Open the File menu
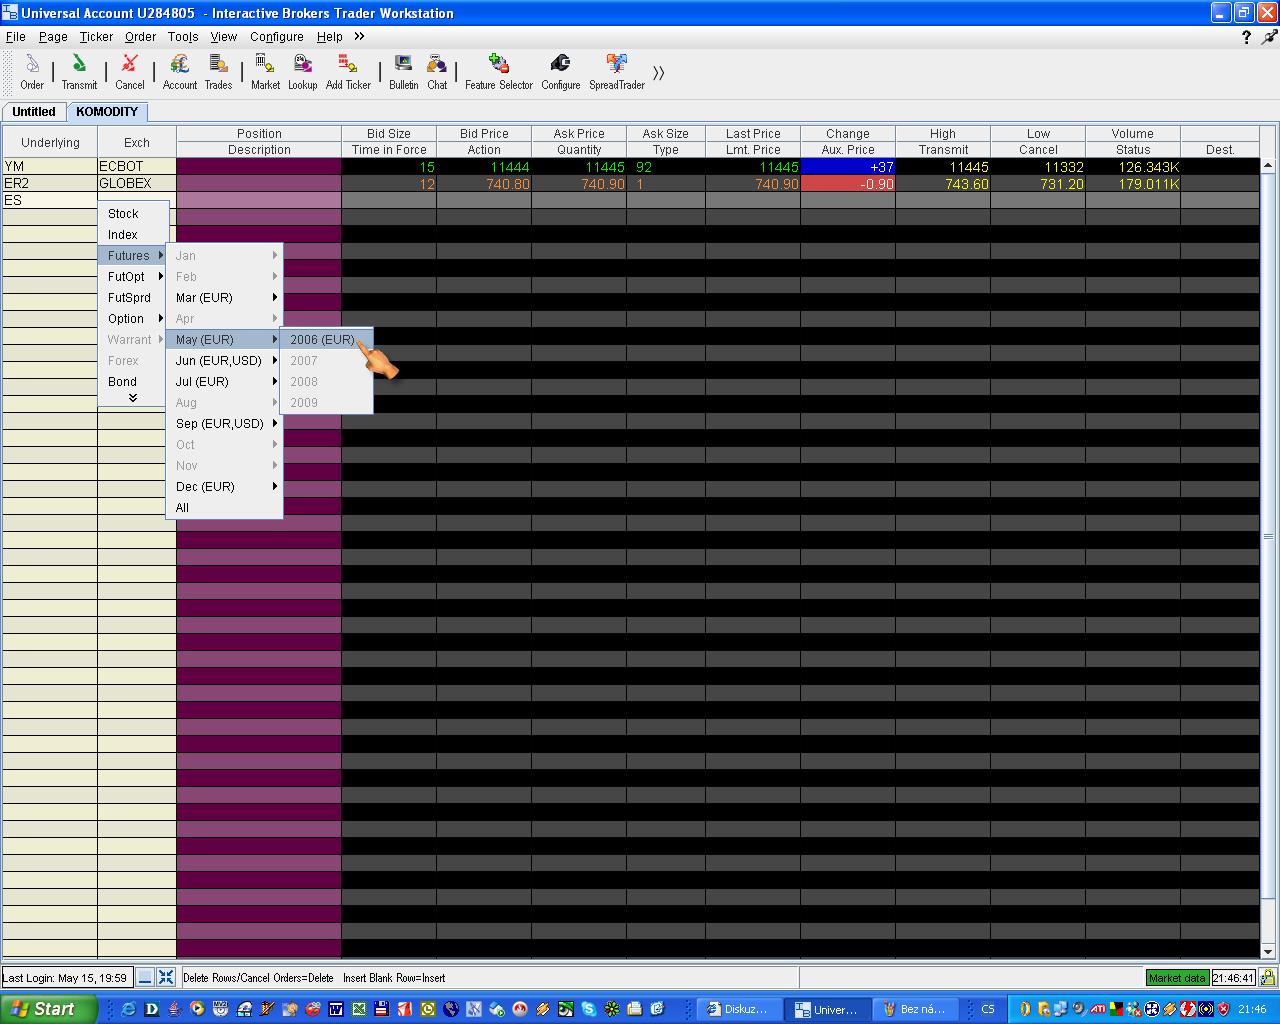The image size is (1280, 1024). click(16, 37)
